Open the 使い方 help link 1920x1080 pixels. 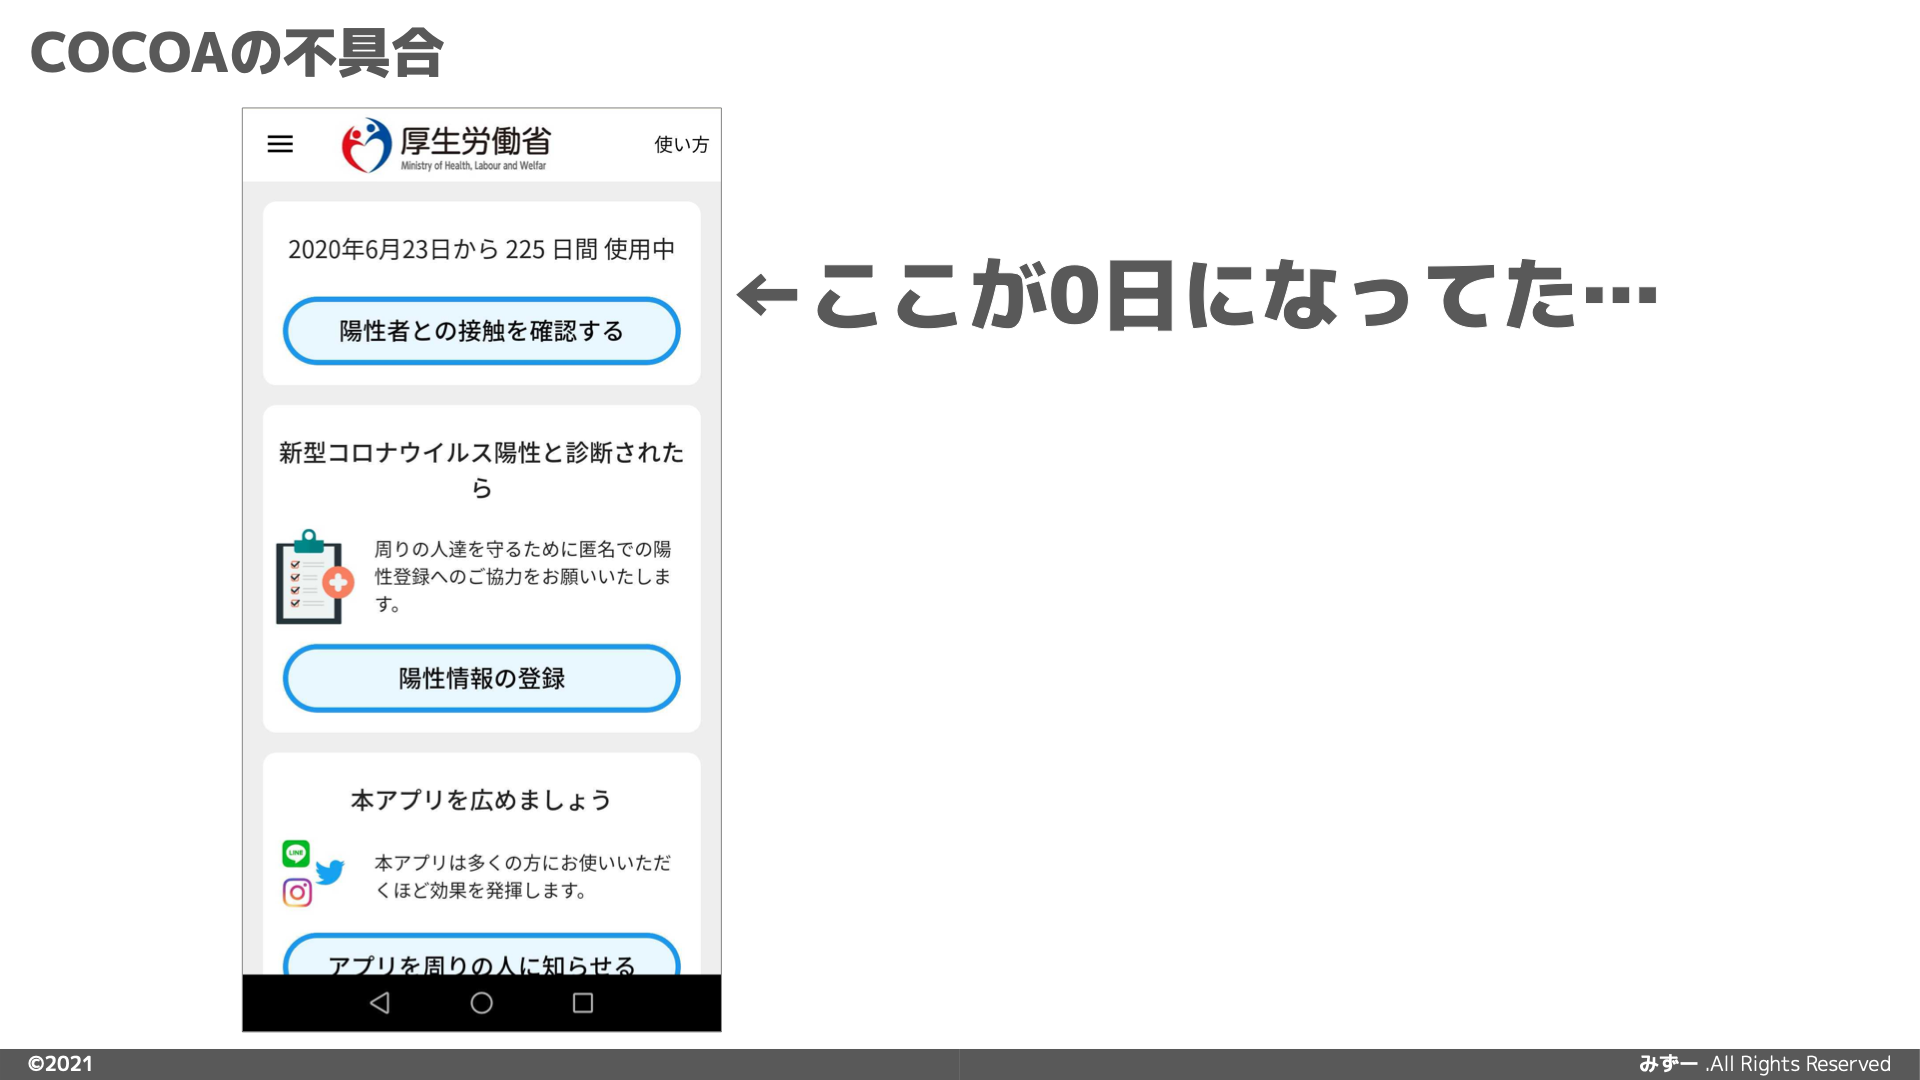click(x=681, y=145)
